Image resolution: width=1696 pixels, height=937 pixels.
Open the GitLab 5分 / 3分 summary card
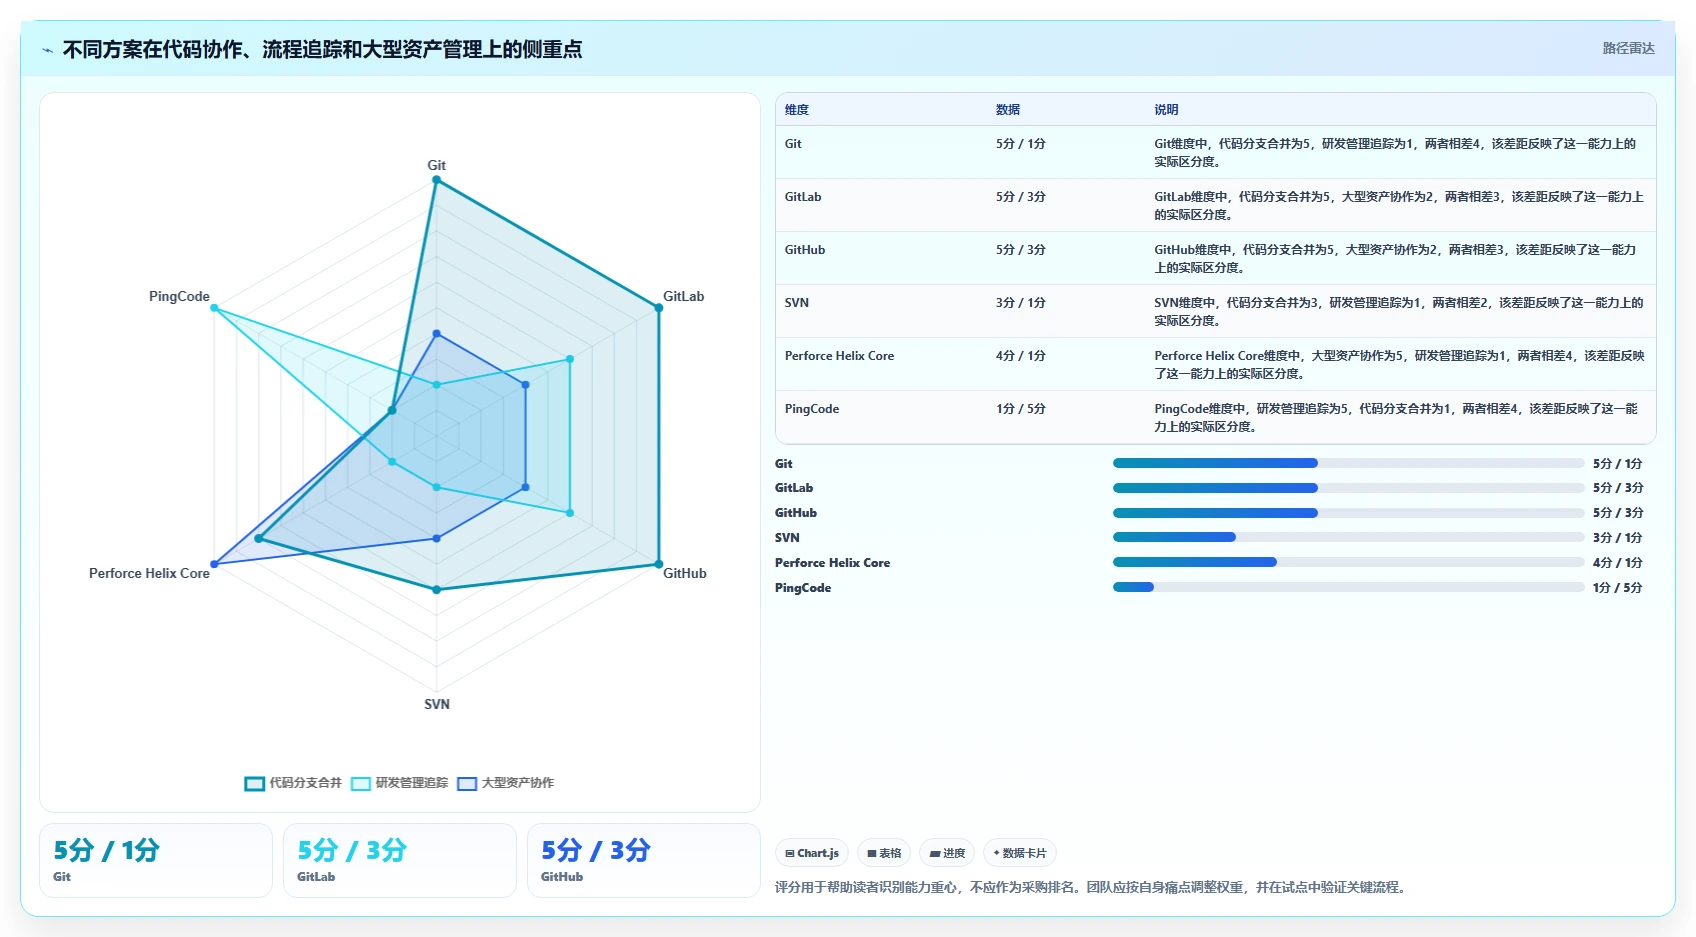click(400, 860)
